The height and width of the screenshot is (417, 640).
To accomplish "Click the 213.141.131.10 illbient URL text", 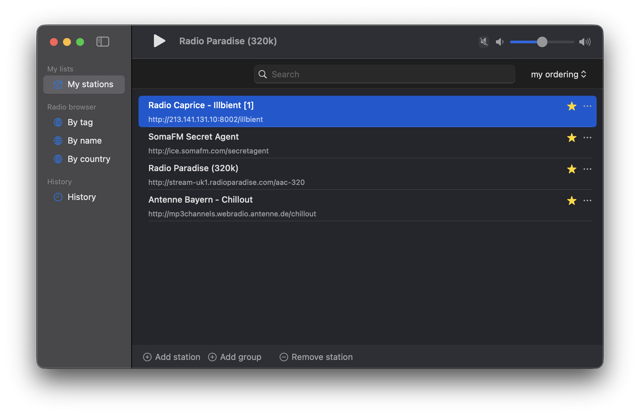I will 205,120.
